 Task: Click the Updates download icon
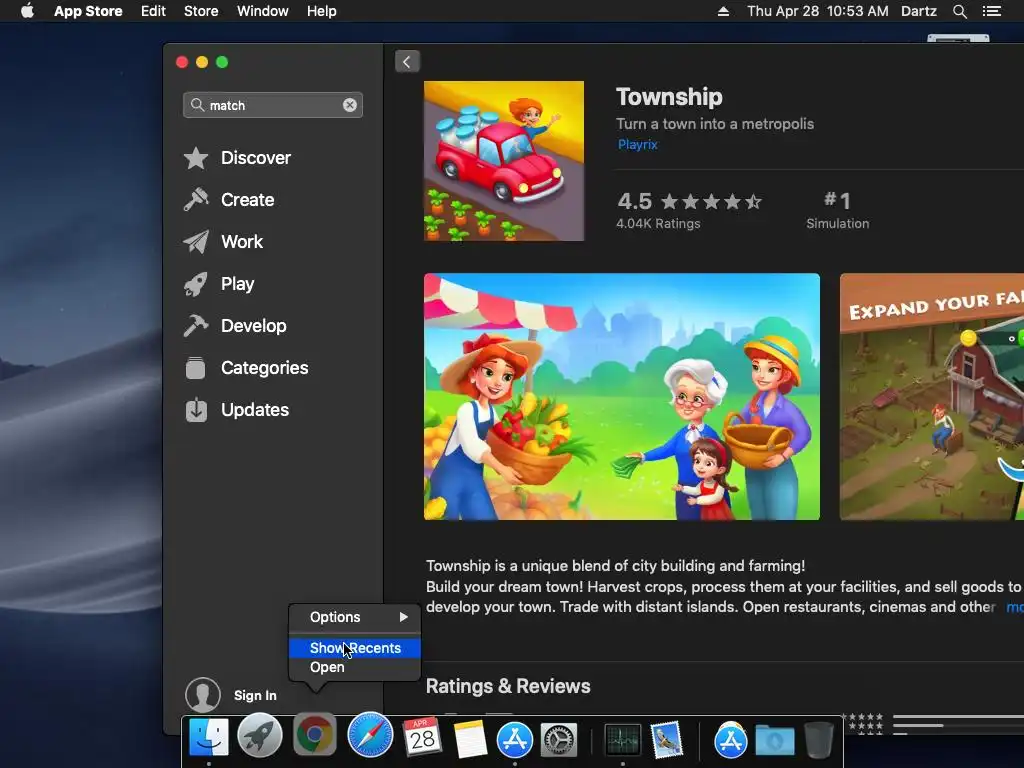(x=196, y=410)
